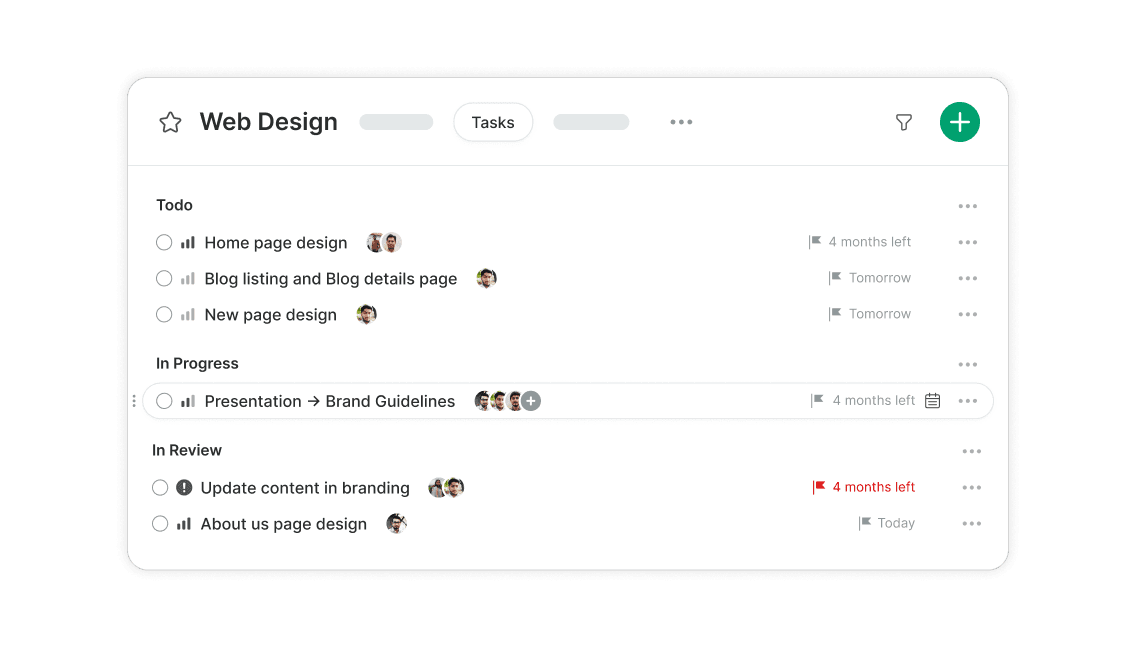Create a new task with the green plus button

pyautogui.click(x=959, y=121)
